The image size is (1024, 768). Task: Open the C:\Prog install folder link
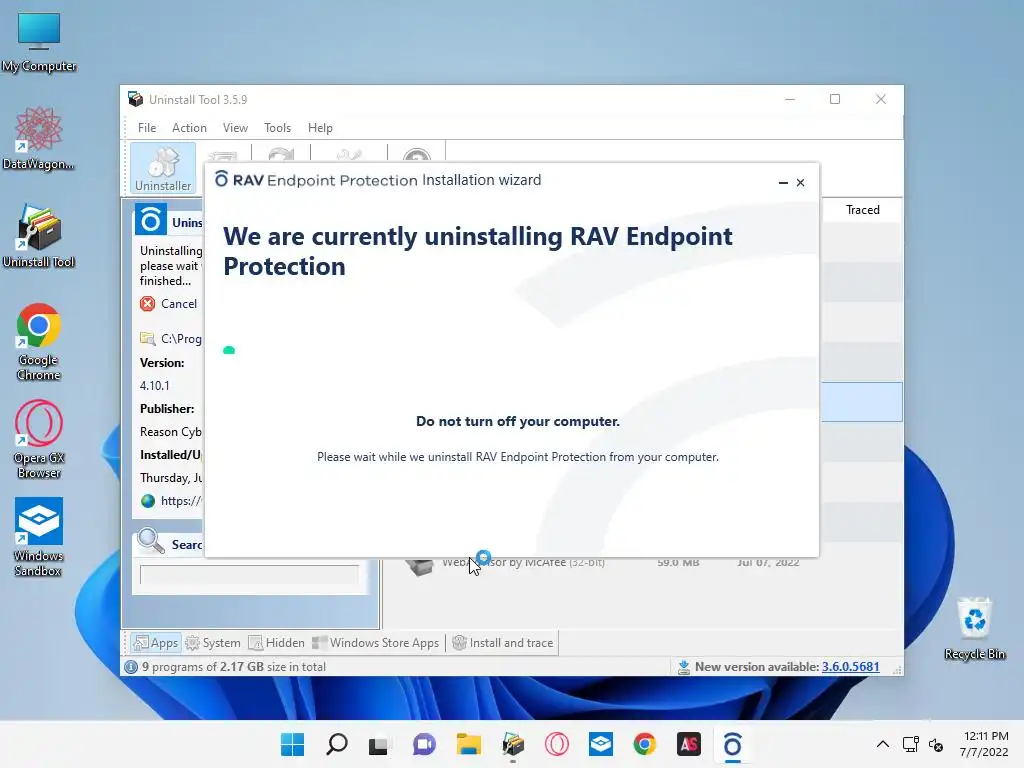coord(181,338)
